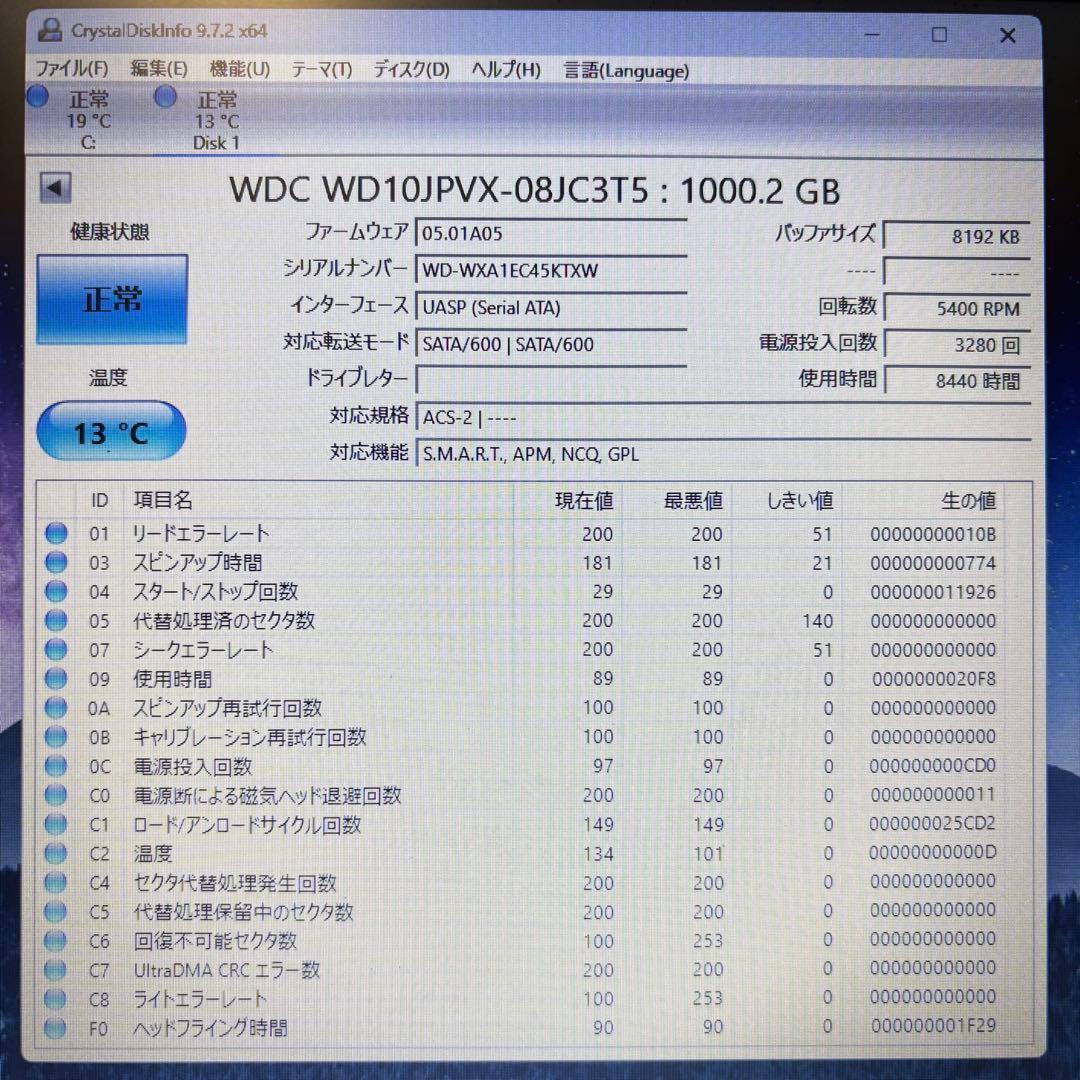The height and width of the screenshot is (1080, 1080).
Task: Select the ロード/アンロードサイクル回数 attribute name
Action: [247, 824]
